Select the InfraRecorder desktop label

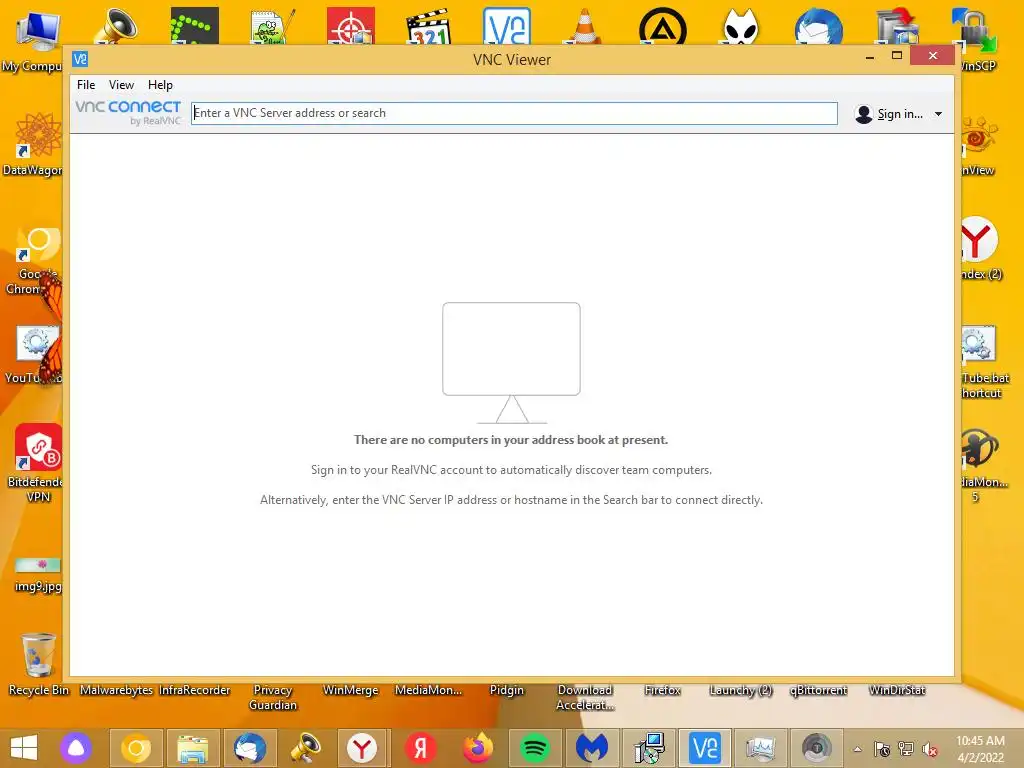coord(195,690)
